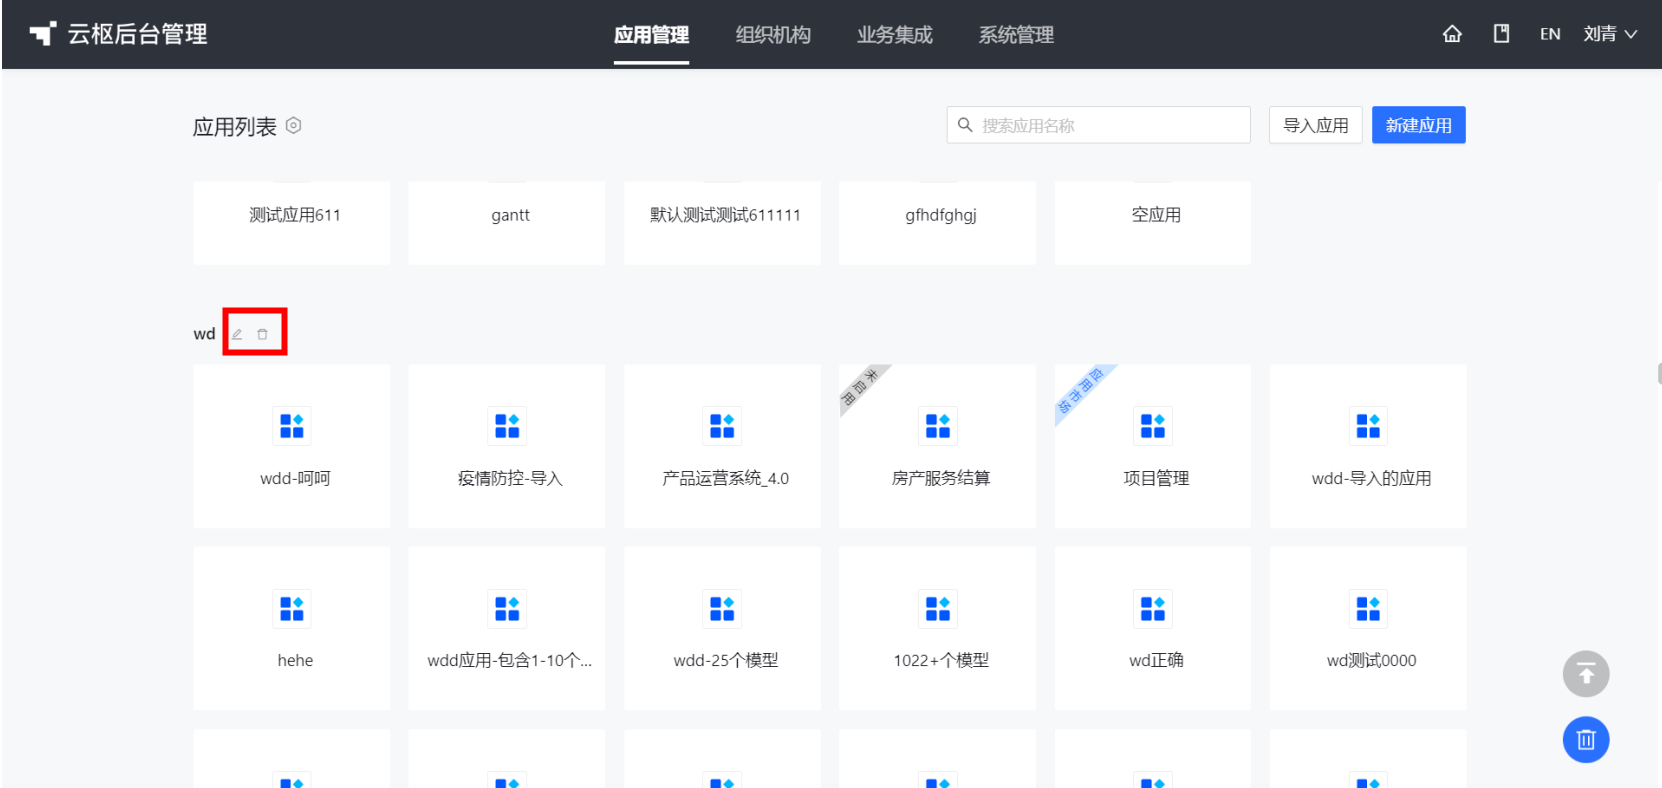1662x788 pixels.
Task: Open the gantt app card
Action: point(507,223)
